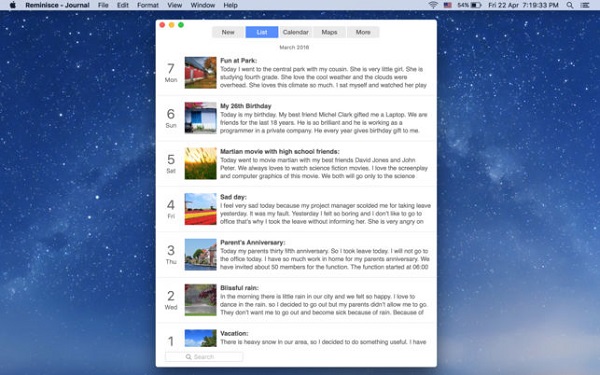Close the journal window with red button
Viewport: 600px width, 375px height.
click(x=162, y=25)
